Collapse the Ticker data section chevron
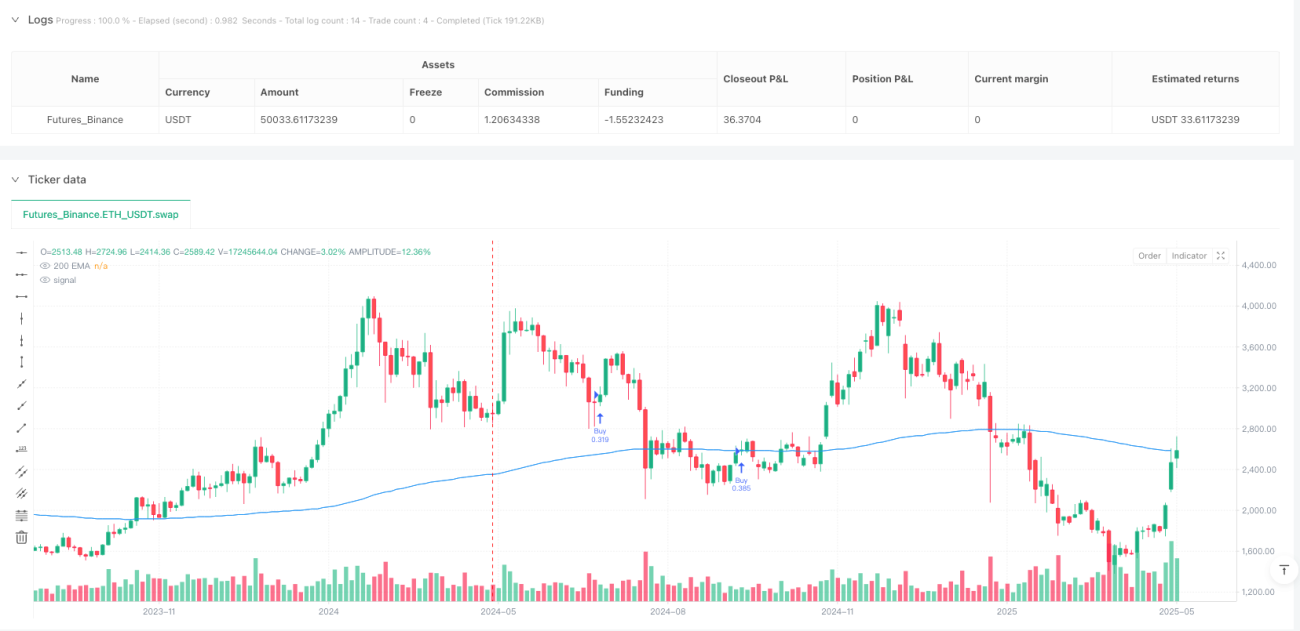Image resolution: width=1300 pixels, height=631 pixels. (x=15, y=180)
